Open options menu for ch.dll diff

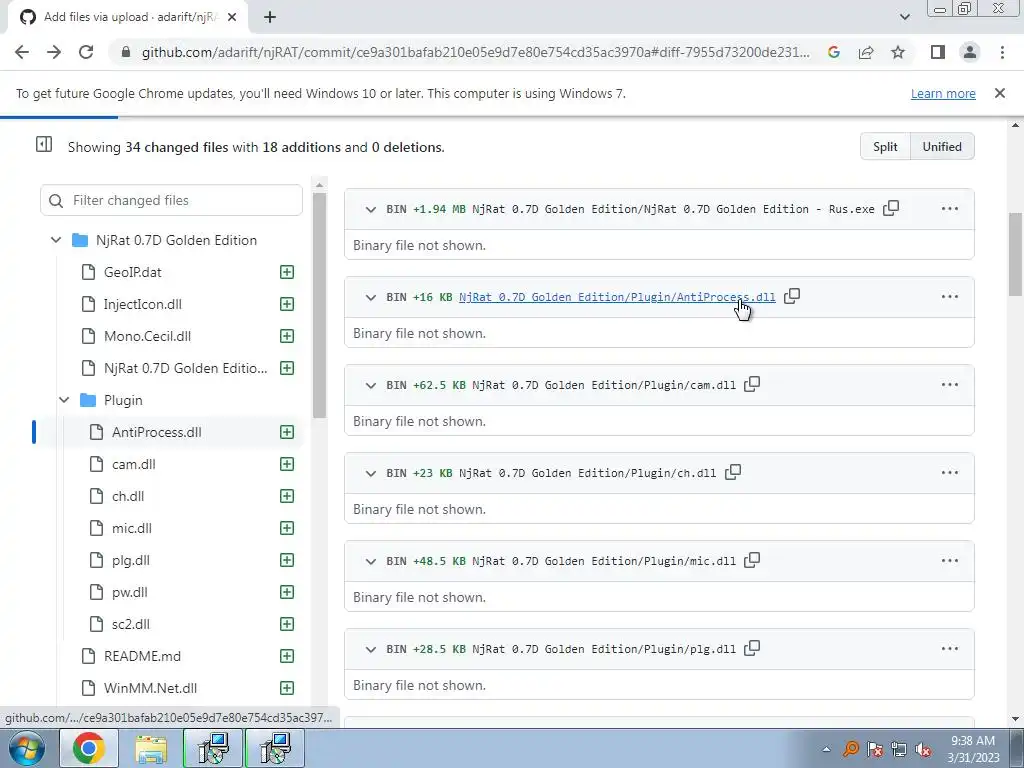point(950,473)
